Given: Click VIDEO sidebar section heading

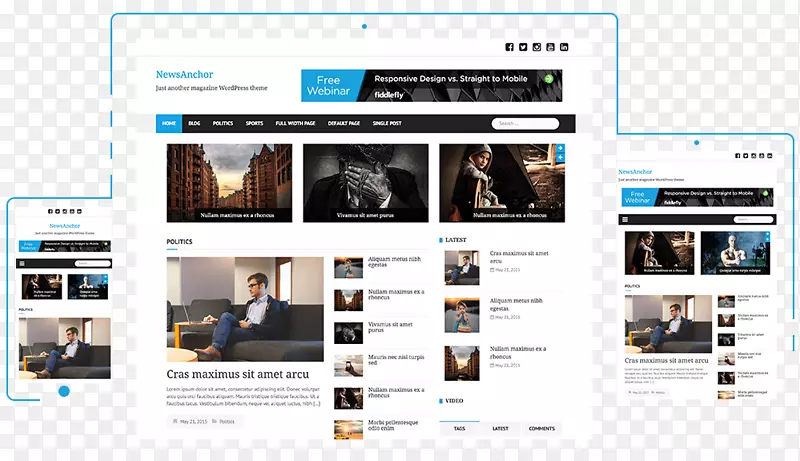Looking at the screenshot, I should 454,401.
